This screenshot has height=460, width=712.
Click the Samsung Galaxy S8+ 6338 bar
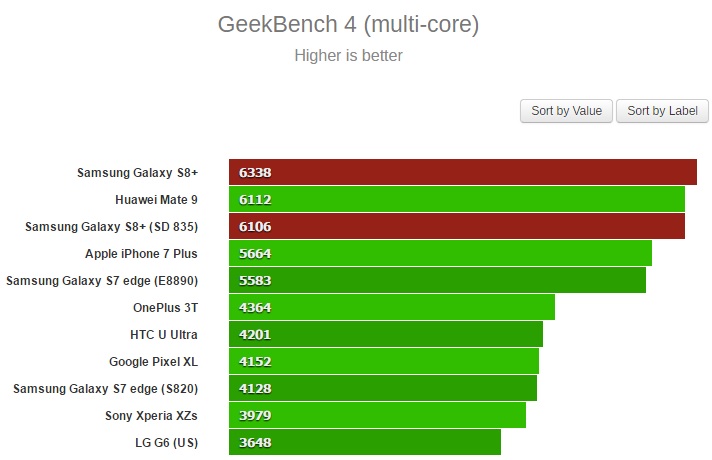[462, 172]
